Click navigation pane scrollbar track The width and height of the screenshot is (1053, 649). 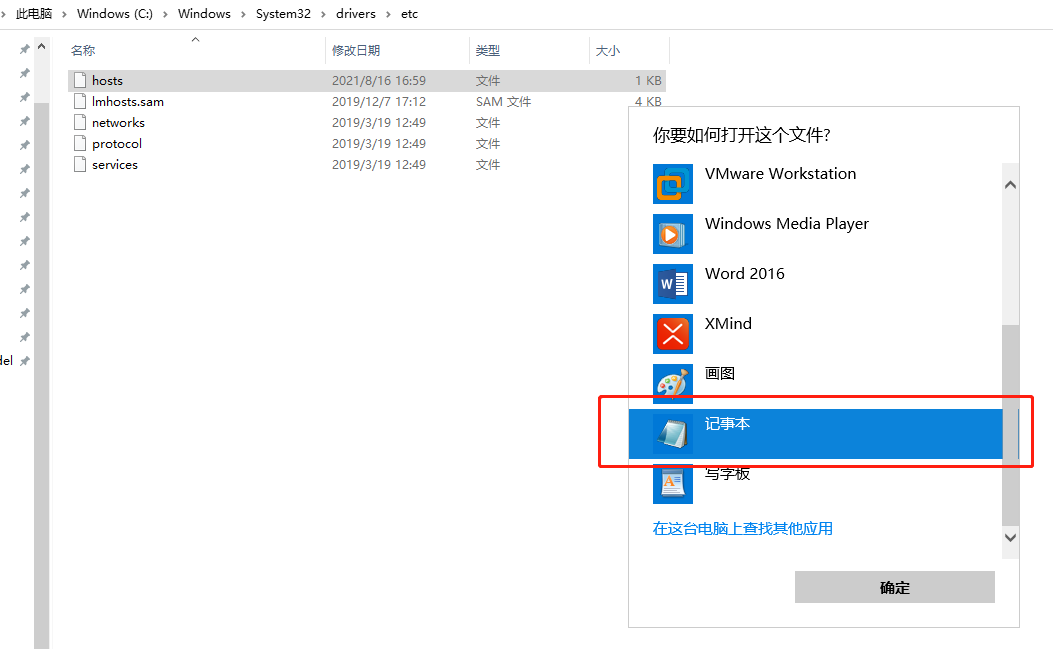coord(42,376)
